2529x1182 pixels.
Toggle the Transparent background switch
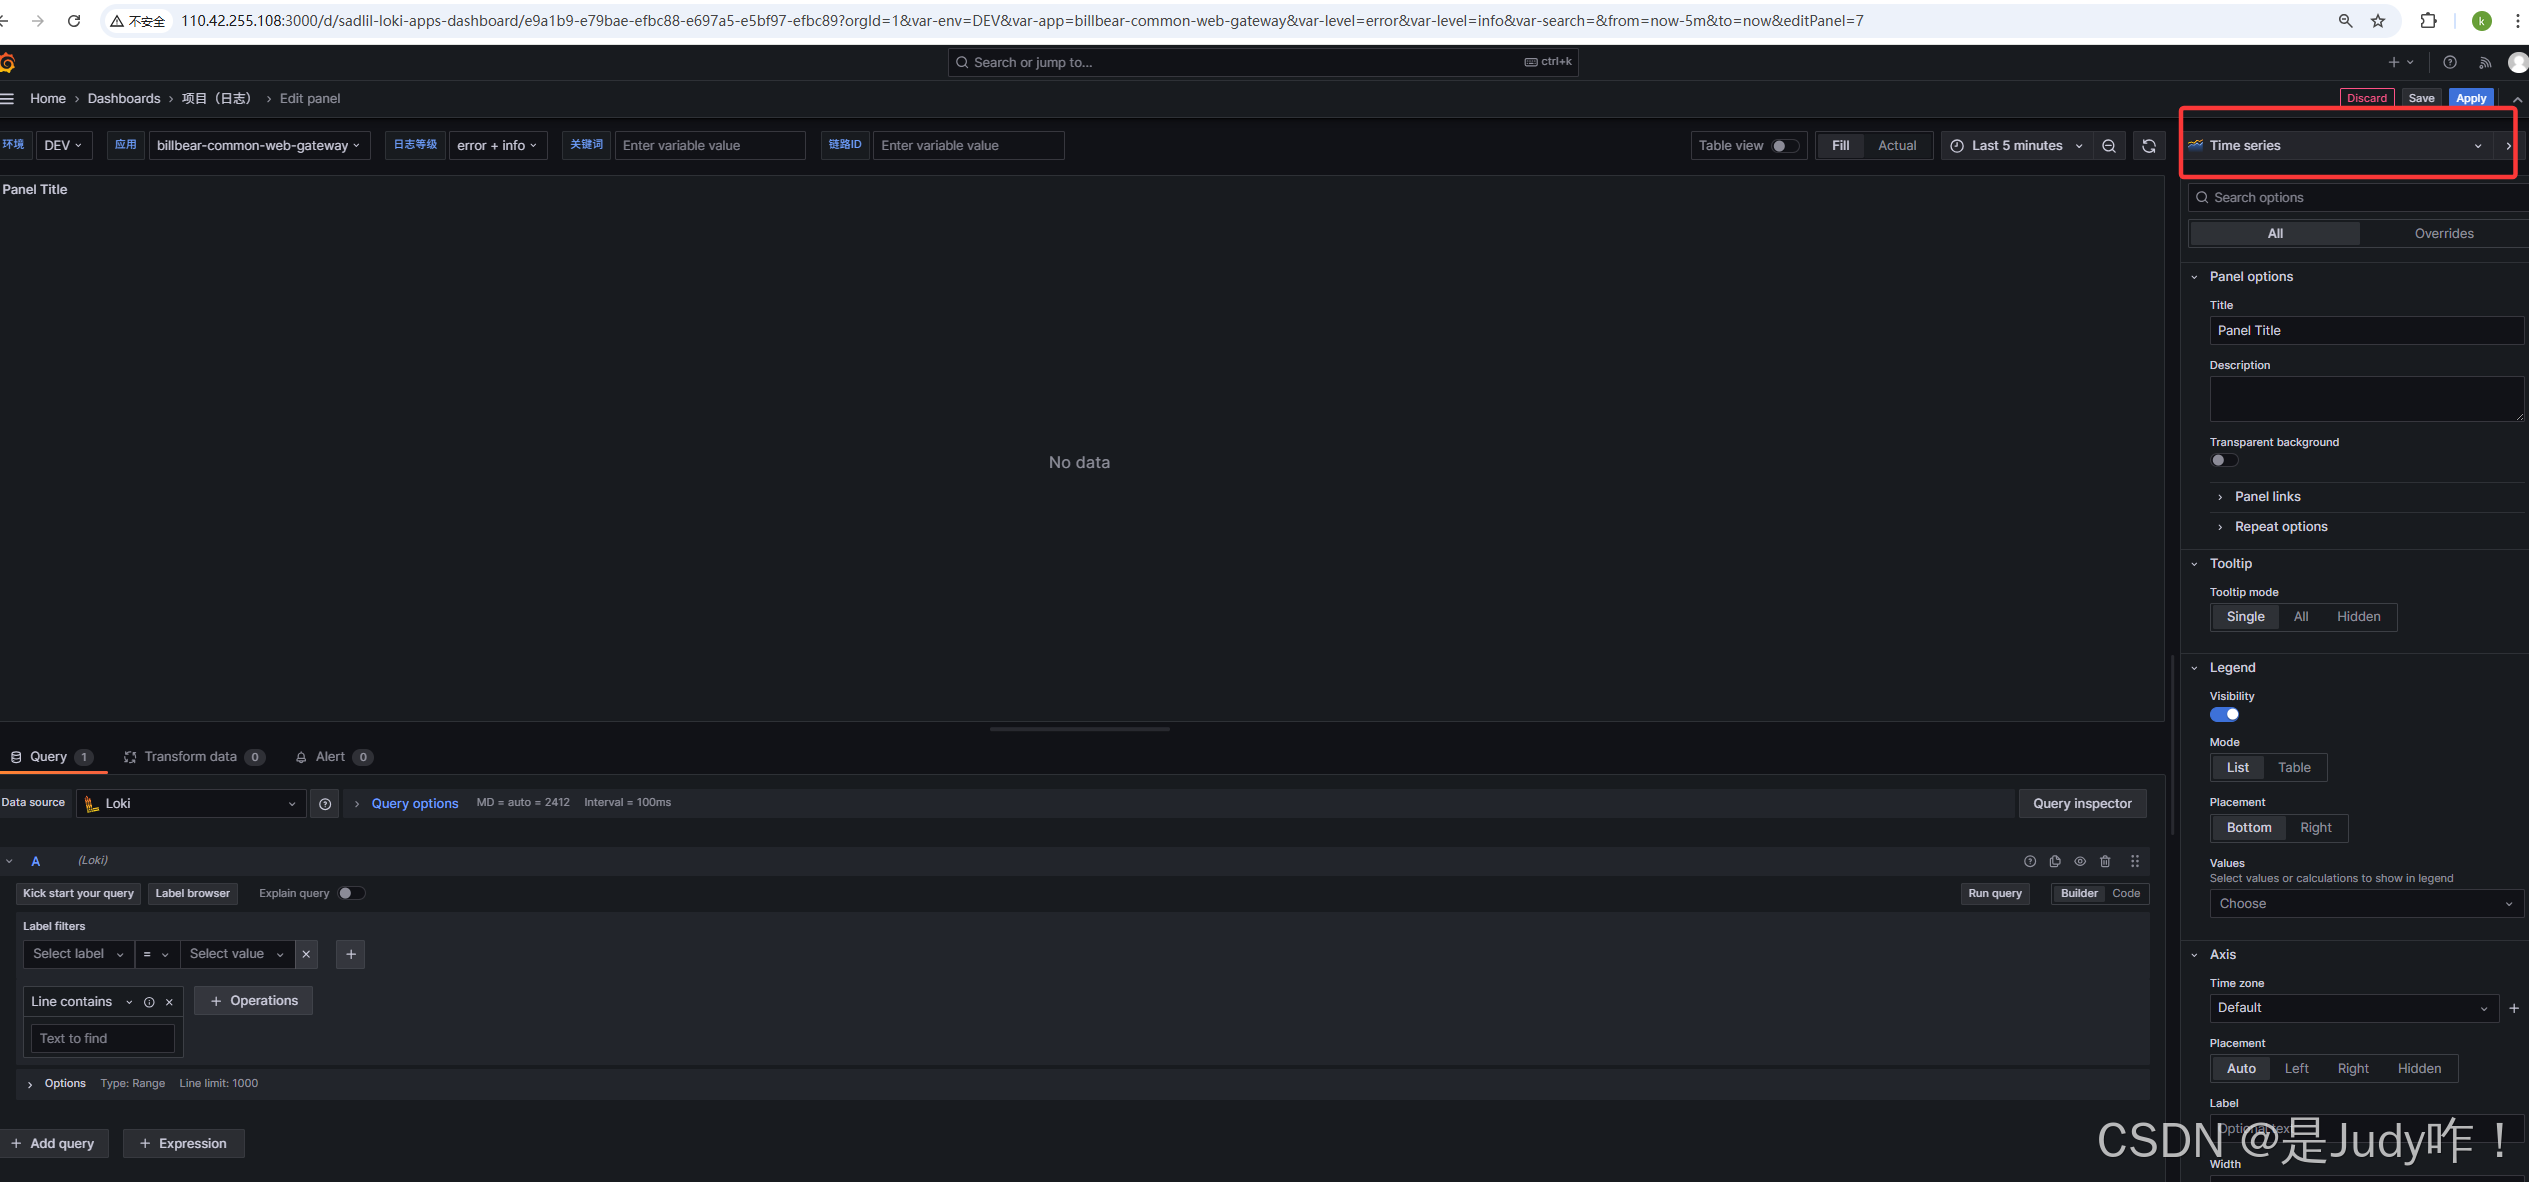(x=2224, y=460)
